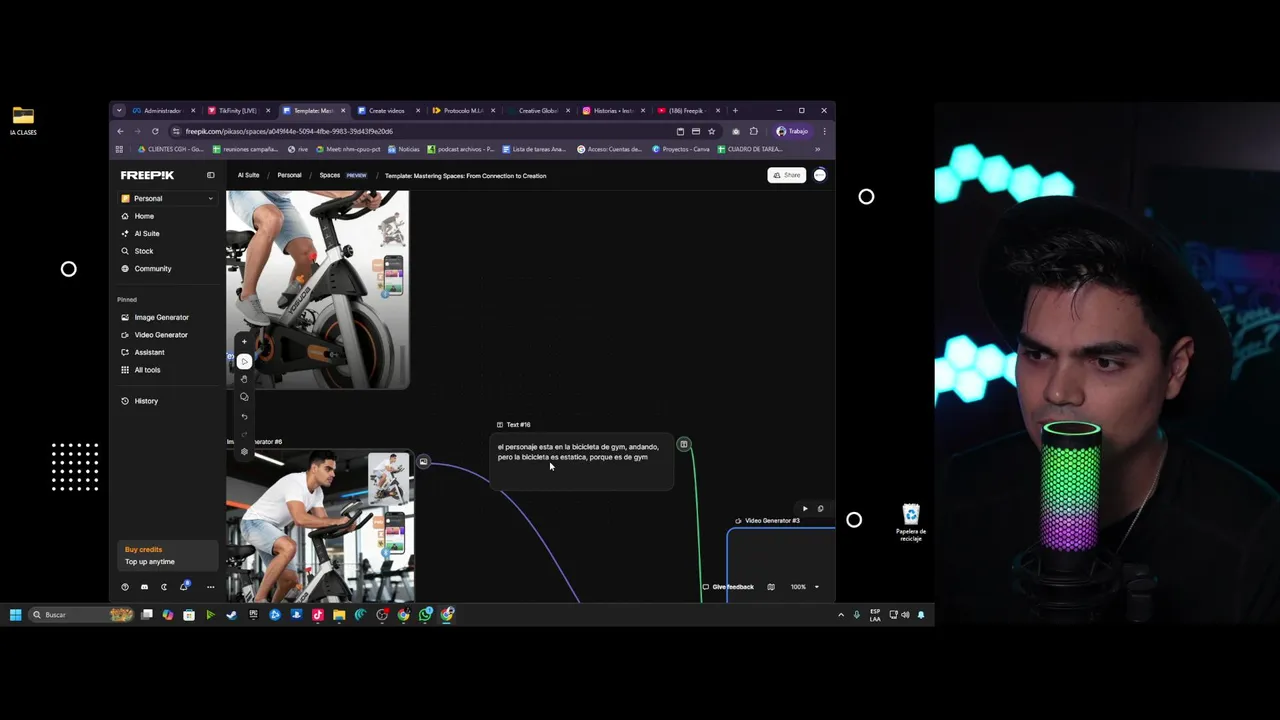Select the Video Generator #3 node label

771,521
